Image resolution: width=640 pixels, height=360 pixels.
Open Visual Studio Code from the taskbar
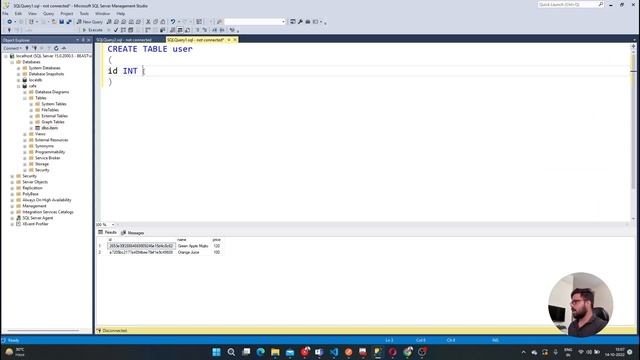pyautogui.click(x=334, y=352)
